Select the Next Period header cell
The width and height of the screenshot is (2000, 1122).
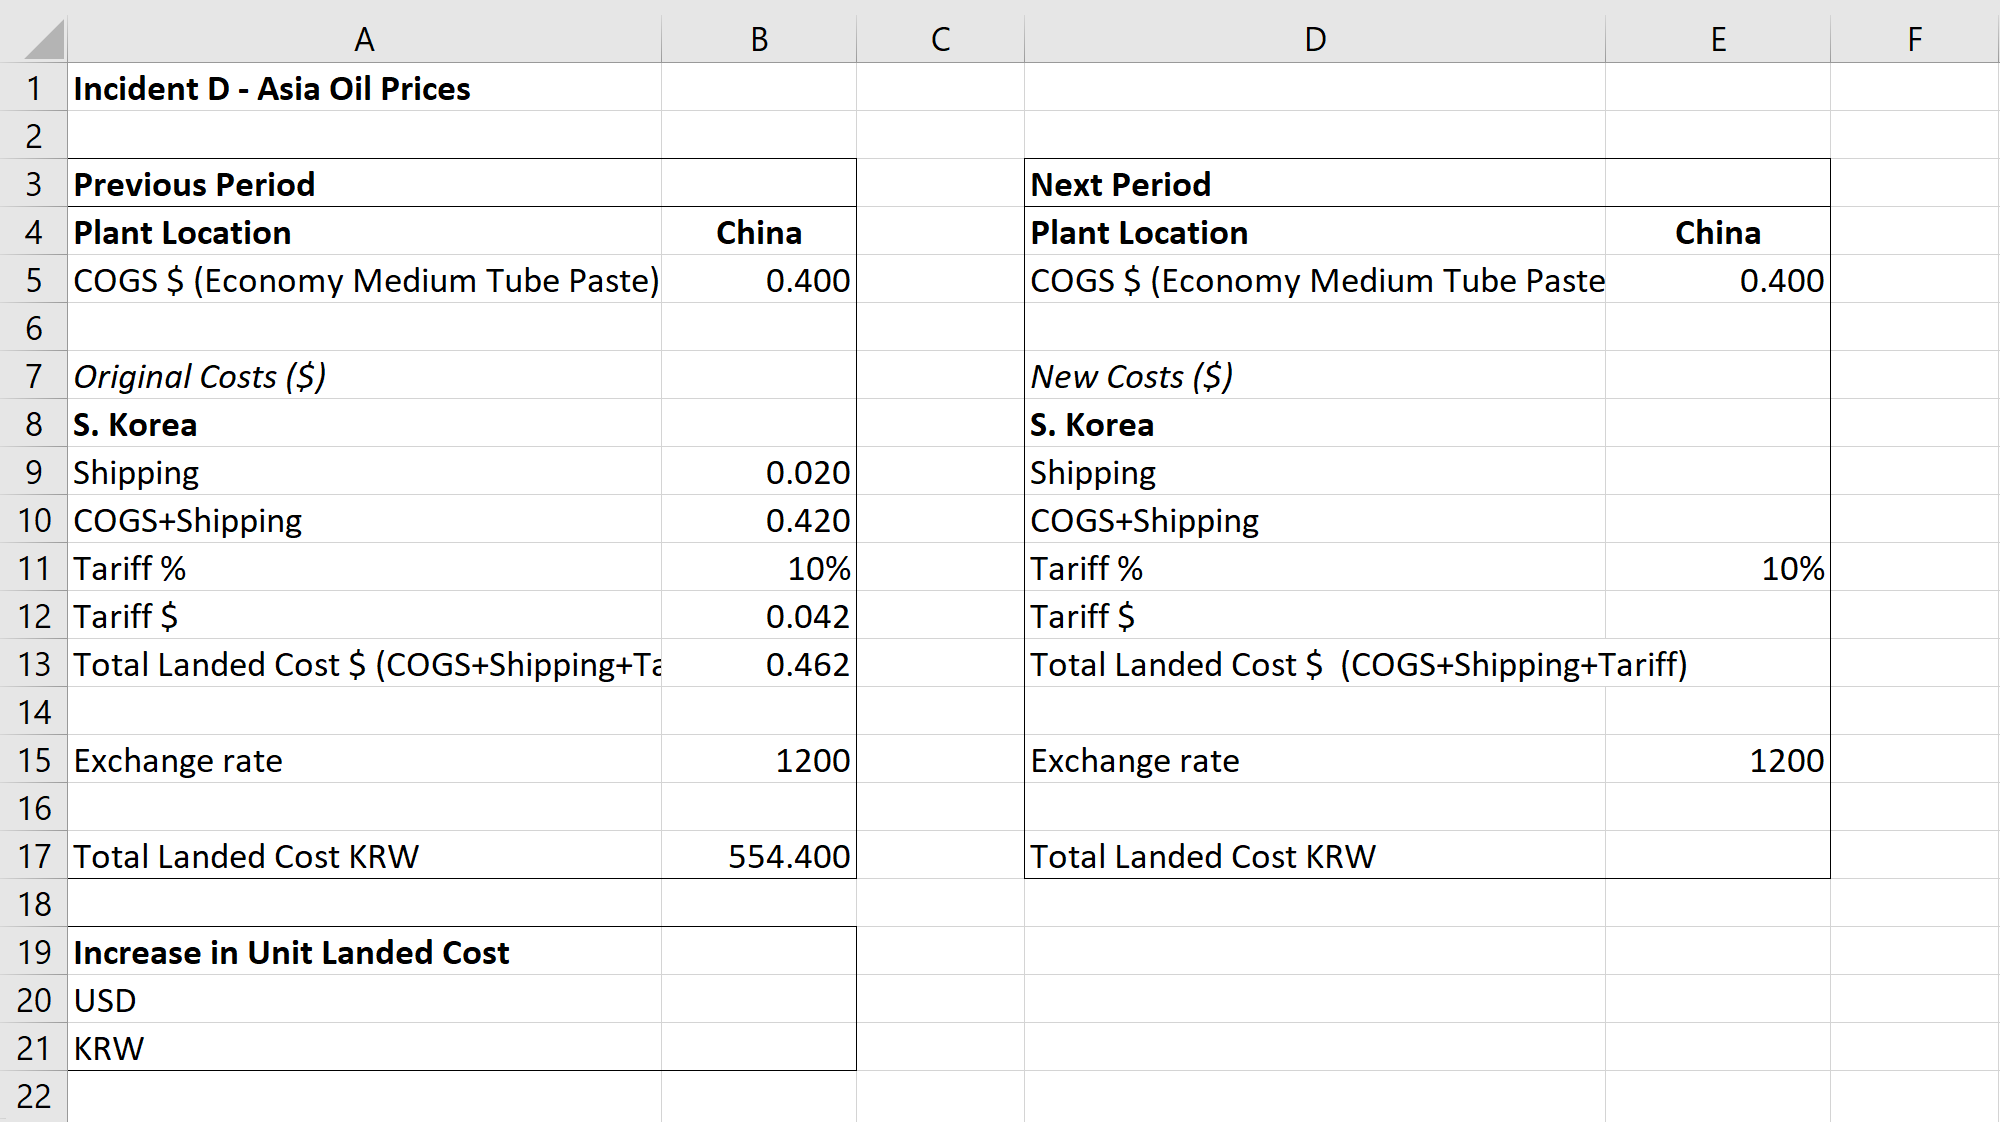1120,185
